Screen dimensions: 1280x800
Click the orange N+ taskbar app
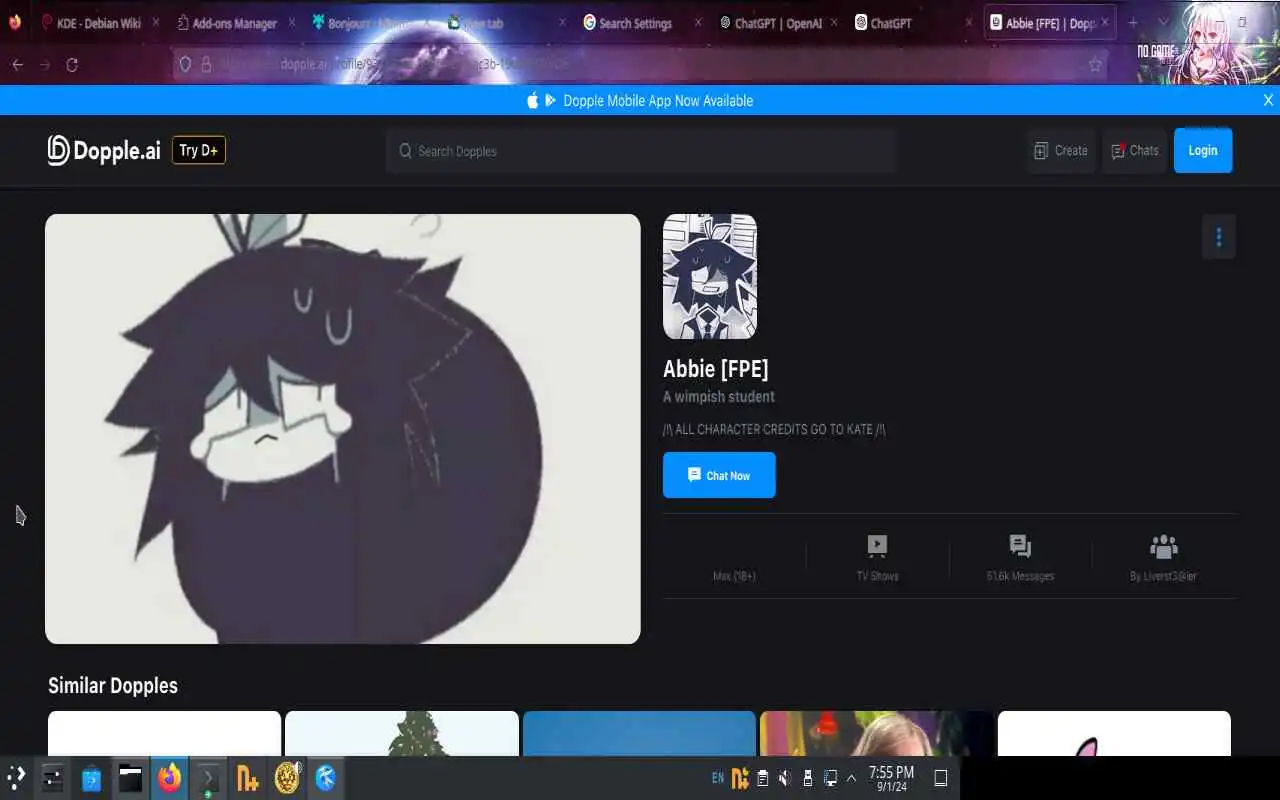(247, 777)
